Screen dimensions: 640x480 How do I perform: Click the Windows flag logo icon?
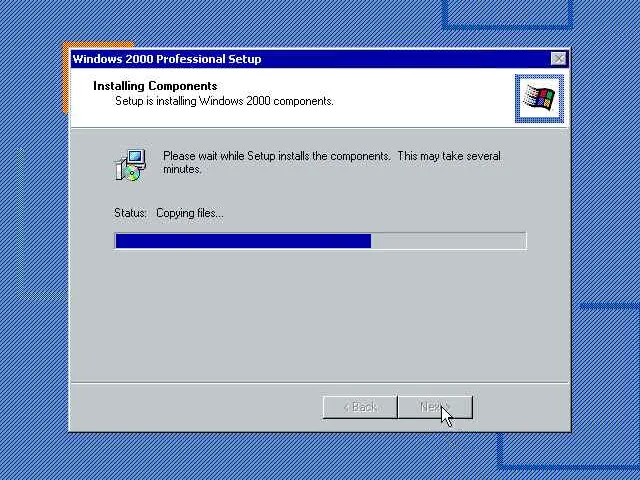(x=539, y=98)
